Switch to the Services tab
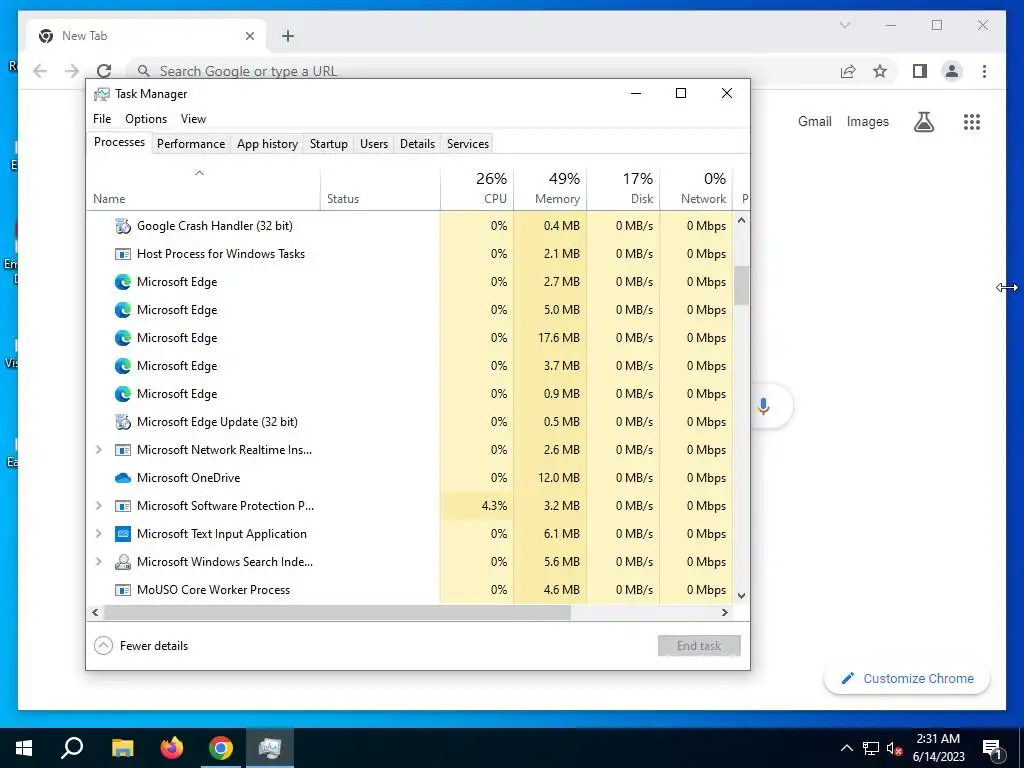This screenshot has width=1024, height=768. (468, 144)
